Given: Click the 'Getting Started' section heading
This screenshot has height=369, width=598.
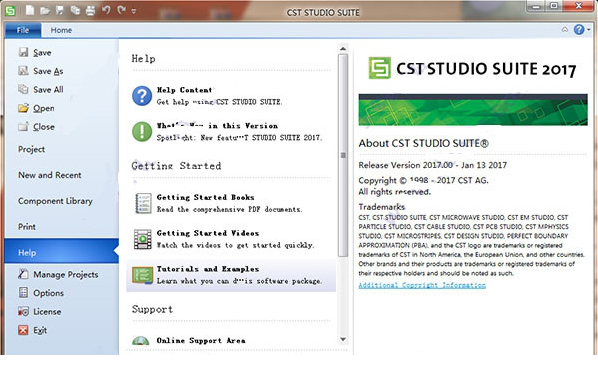Looking at the screenshot, I should pyautogui.click(x=176, y=166).
